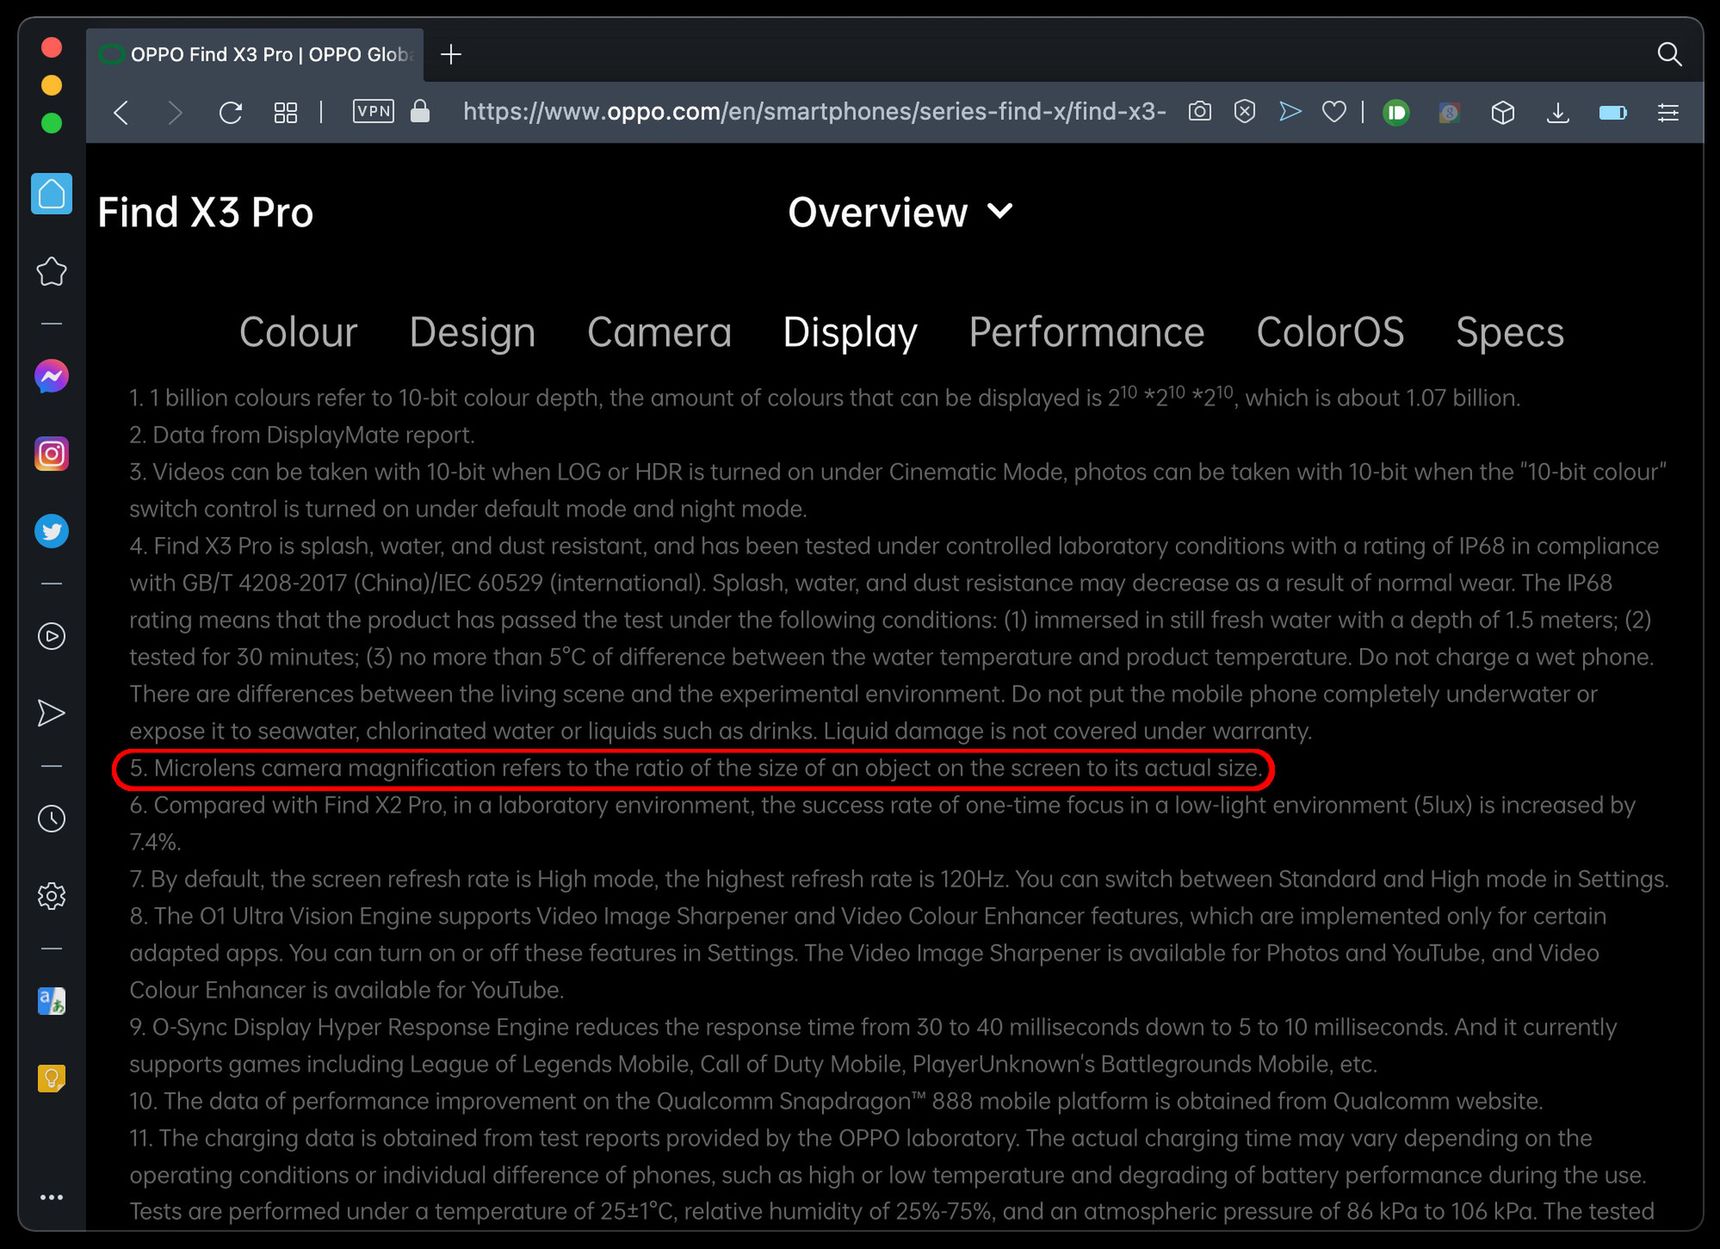Expand the Overview dropdown
This screenshot has width=1720, height=1249.
pos(901,212)
